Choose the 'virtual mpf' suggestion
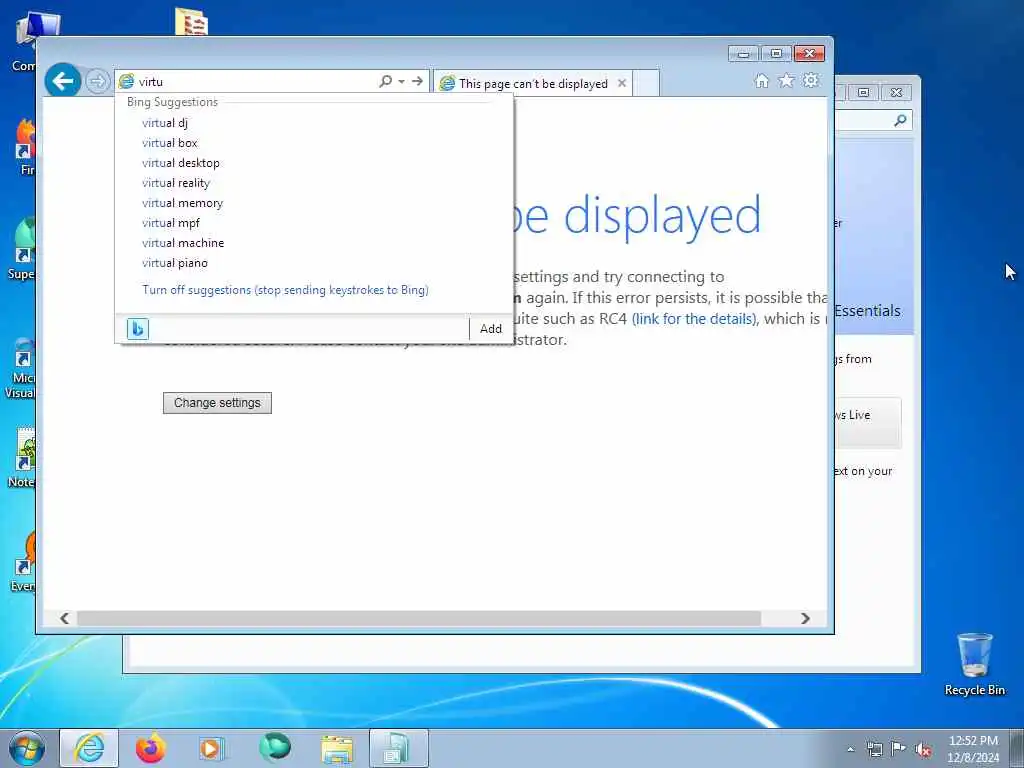Screen dimensions: 1024x768 tap(314, 223)
